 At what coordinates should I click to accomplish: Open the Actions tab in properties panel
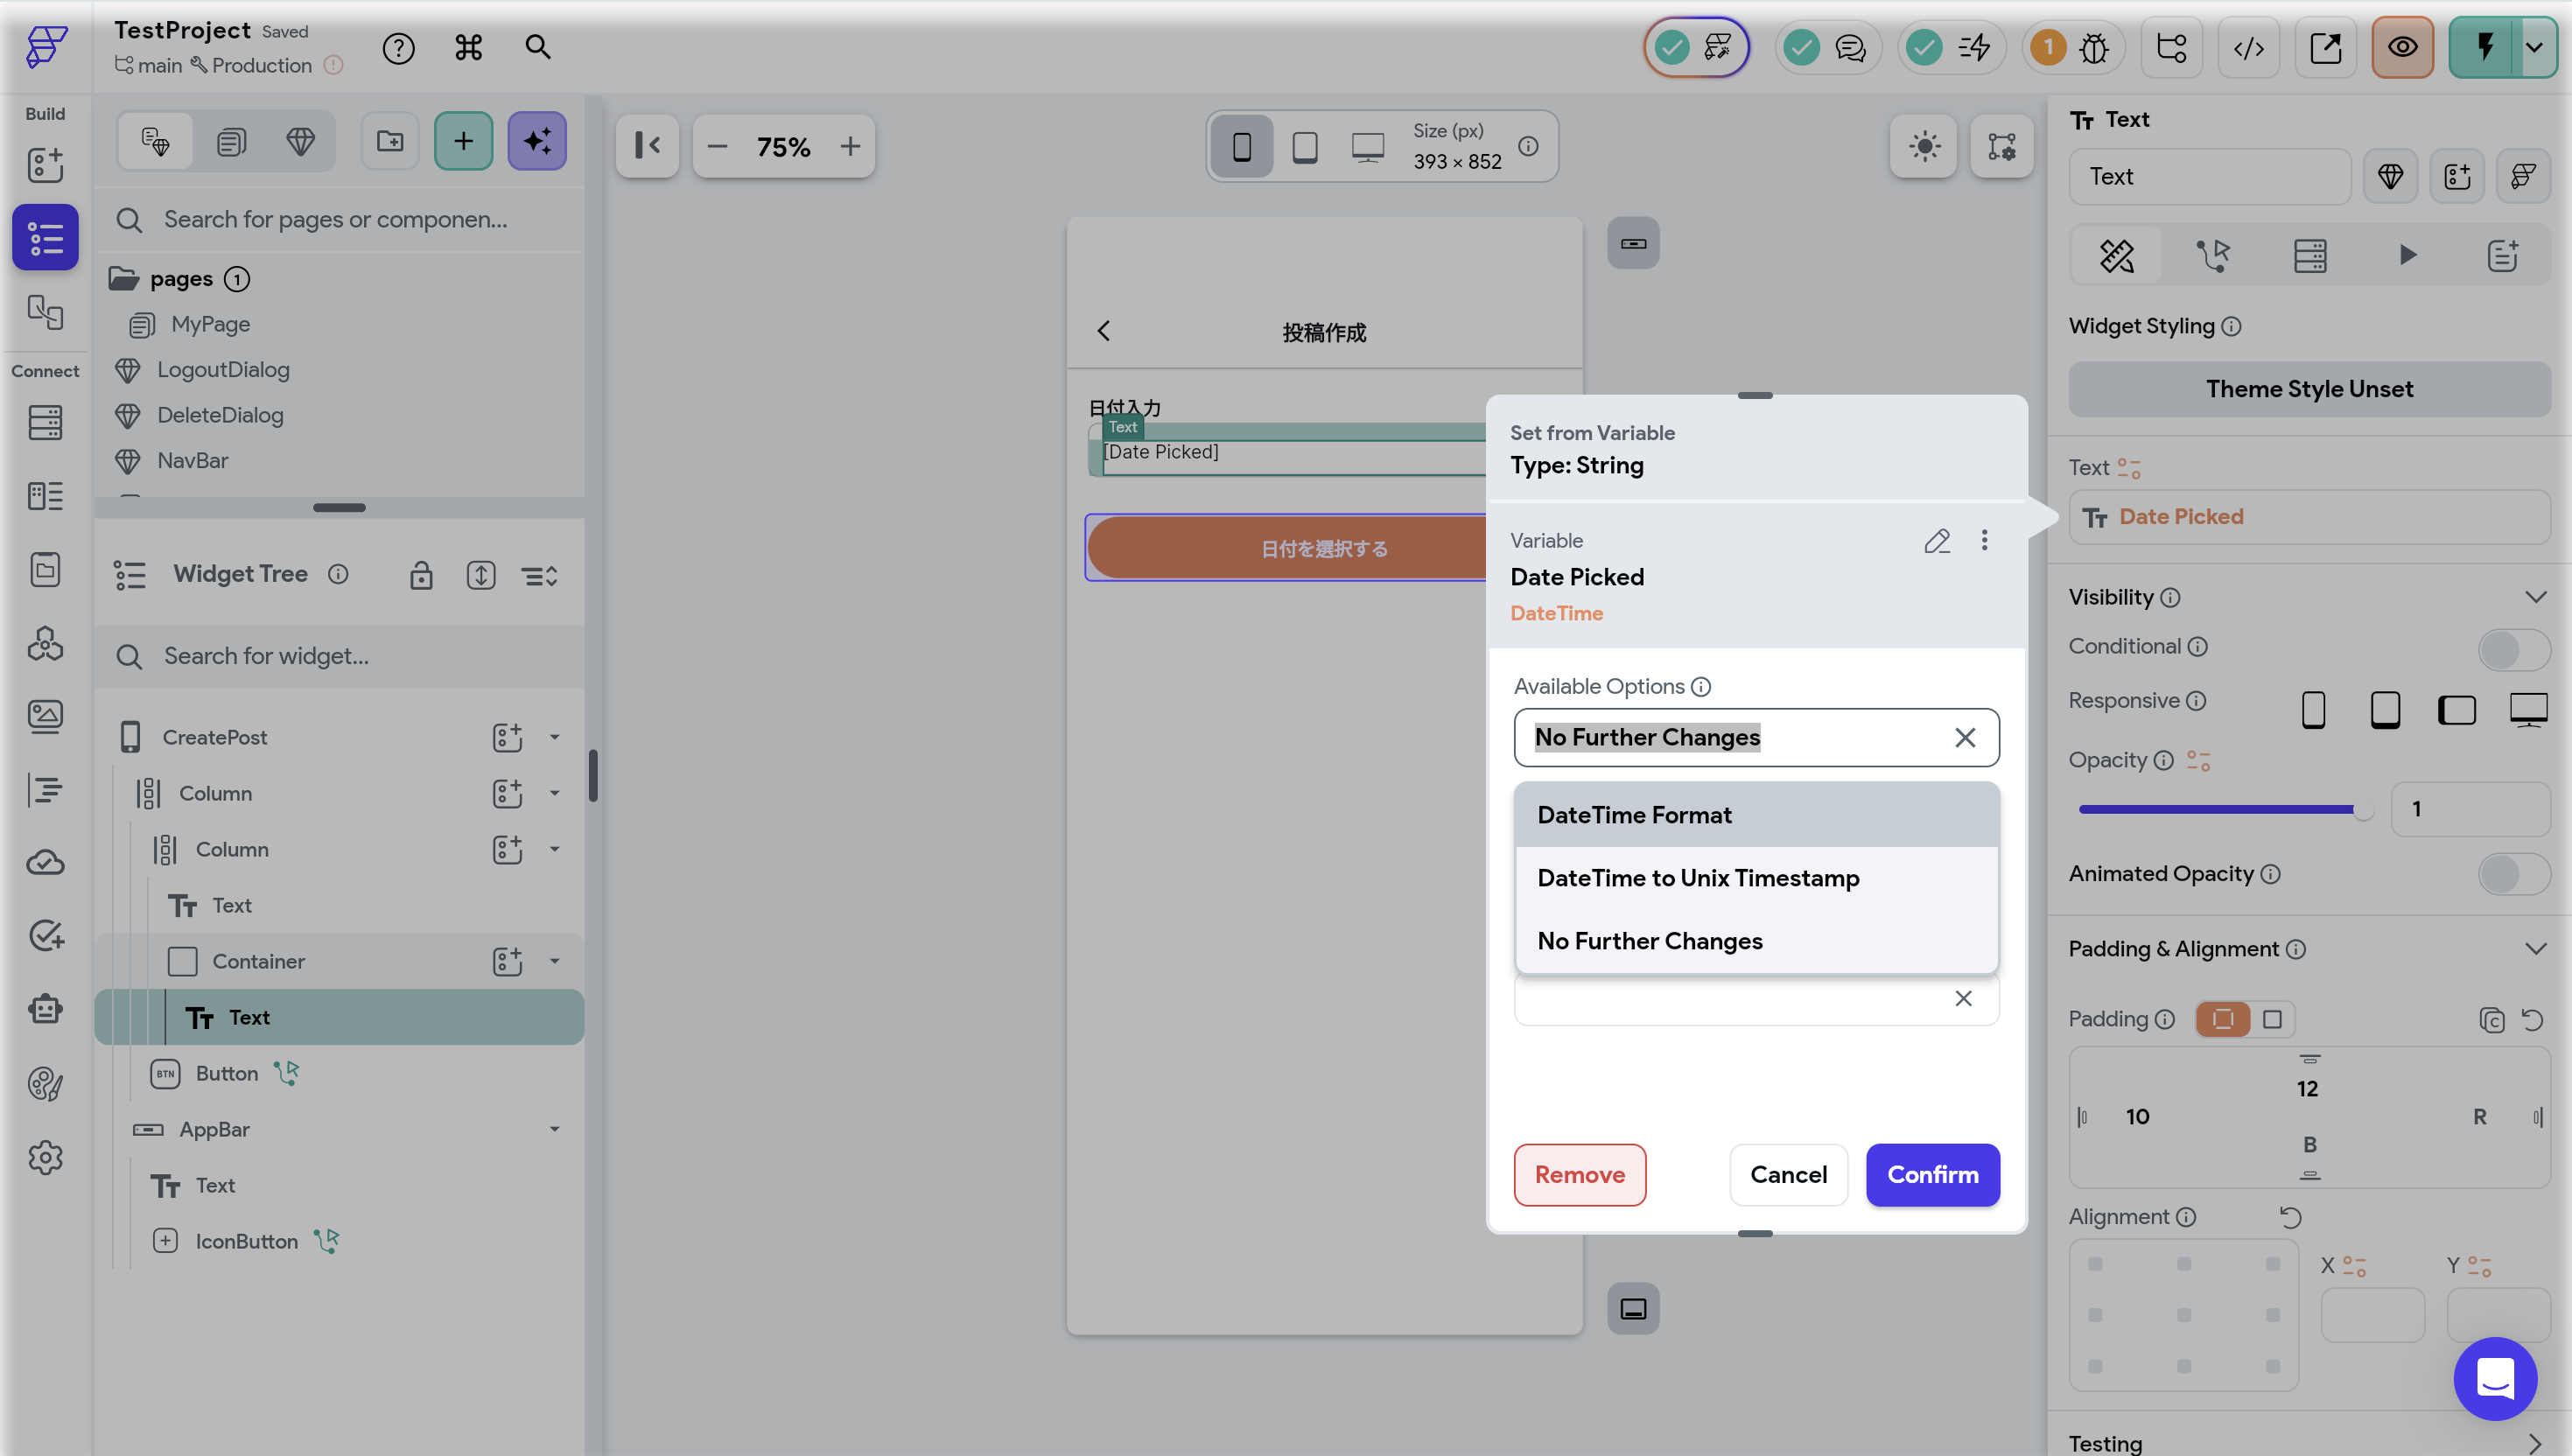click(2213, 256)
